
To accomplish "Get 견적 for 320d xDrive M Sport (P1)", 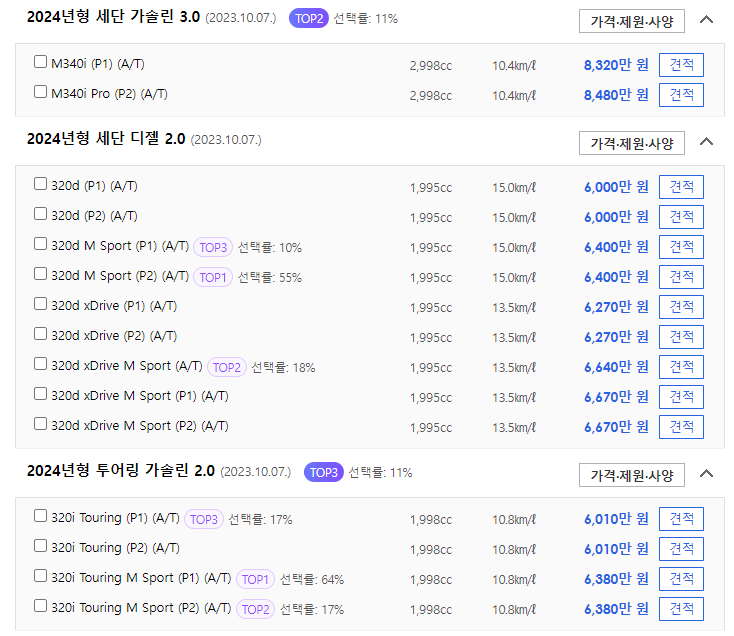I will pos(681,397).
